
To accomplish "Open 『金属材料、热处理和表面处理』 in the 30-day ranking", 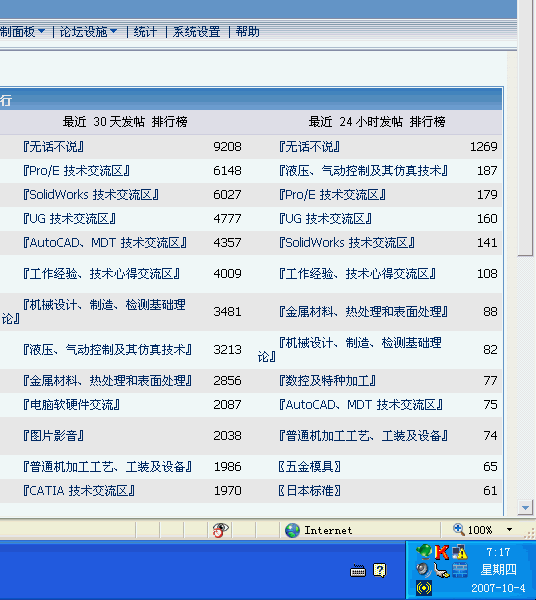I will (x=107, y=381).
